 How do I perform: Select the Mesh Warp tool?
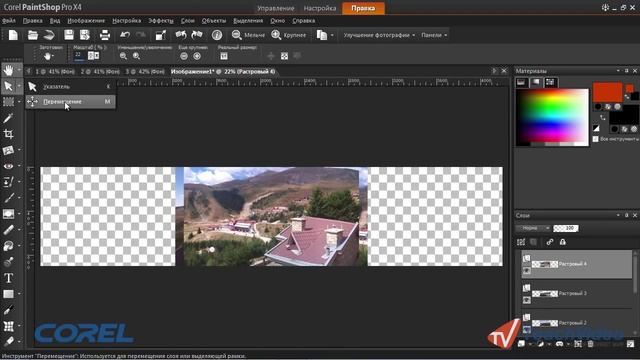click(8, 326)
